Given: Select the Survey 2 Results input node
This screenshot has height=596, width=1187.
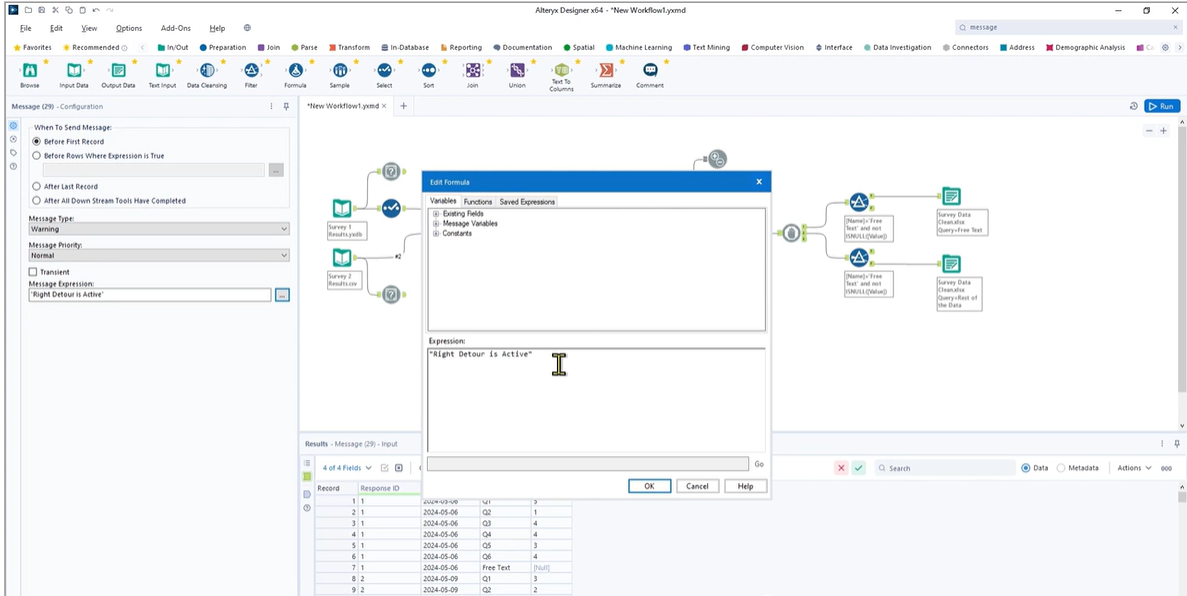Looking at the screenshot, I should (x=342, y=257).
